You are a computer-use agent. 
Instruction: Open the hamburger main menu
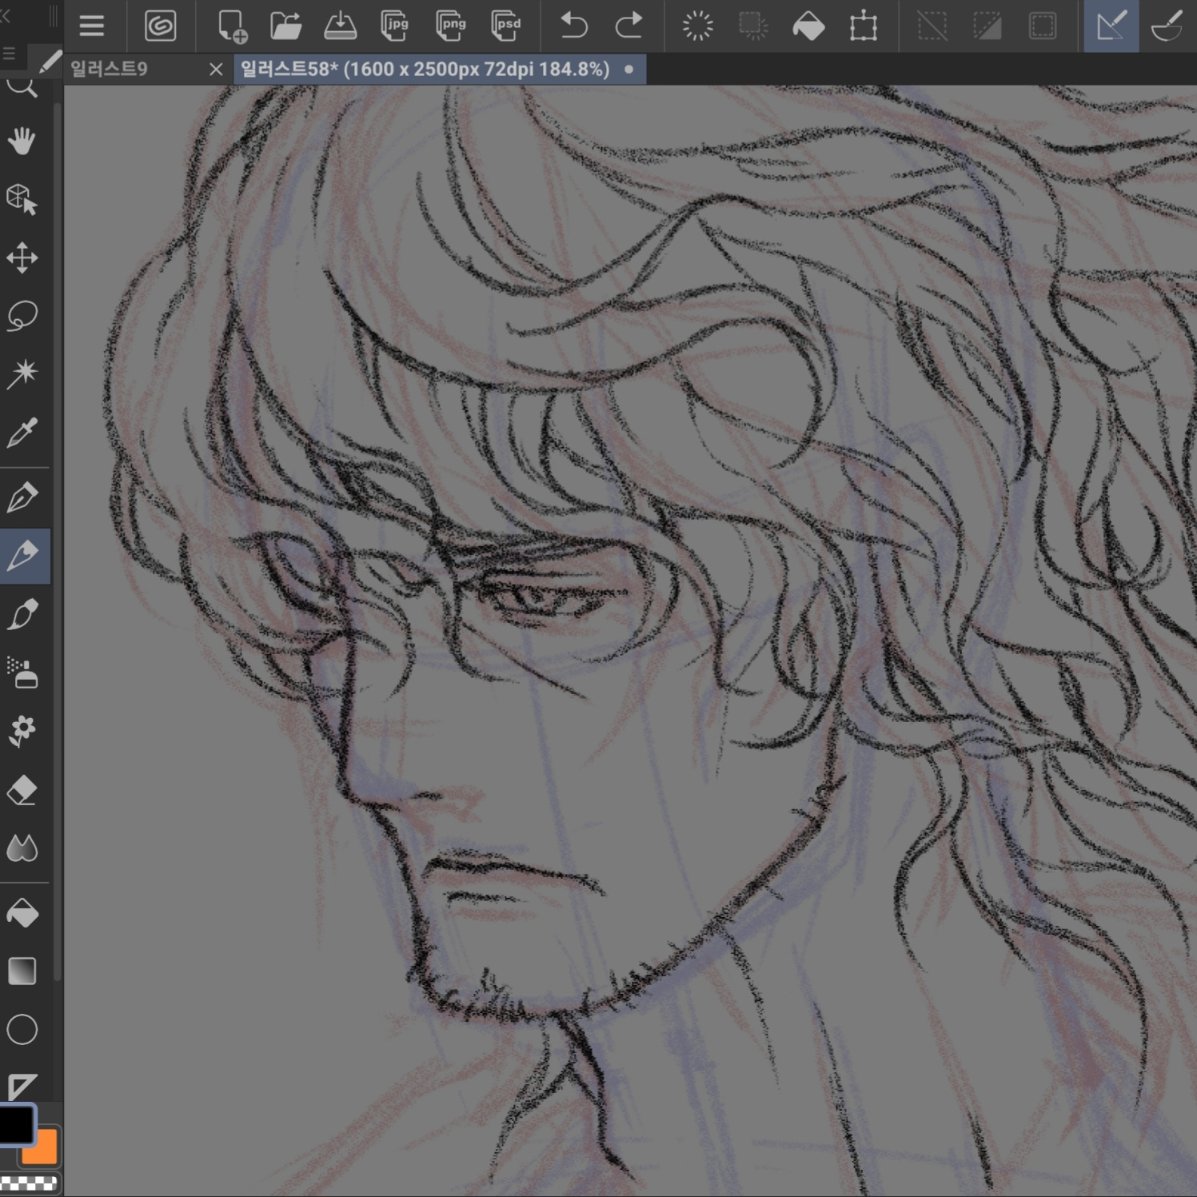pos(92,26)
